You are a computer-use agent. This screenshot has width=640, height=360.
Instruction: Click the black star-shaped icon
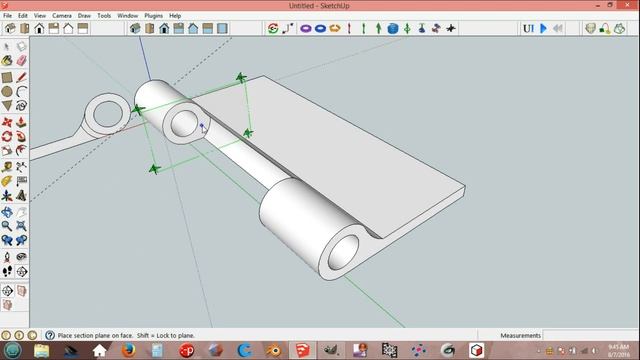point(451,28)
